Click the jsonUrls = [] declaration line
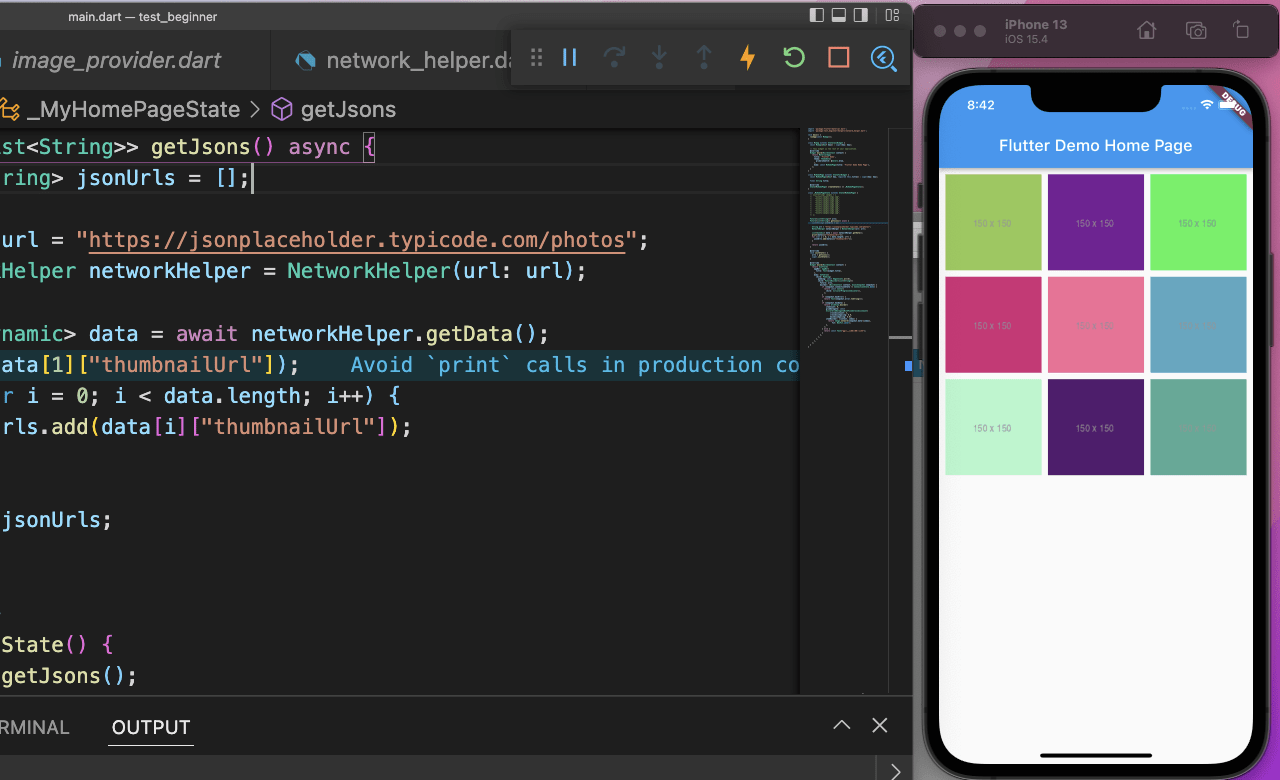Viewport: 1280px width, 780px height. (127, 178)
